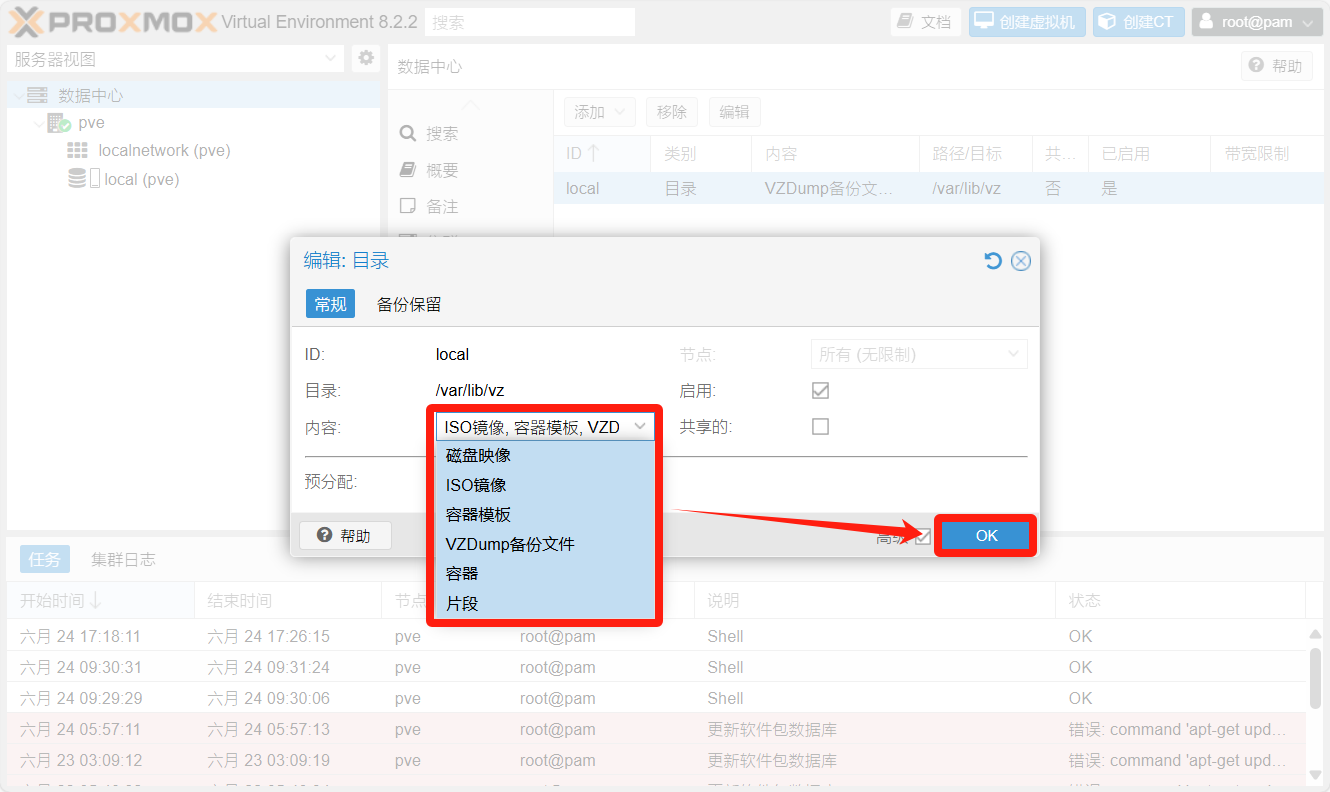
Task: Click 创建虚拟机 to create a VM
Action: click(1027, 22)
